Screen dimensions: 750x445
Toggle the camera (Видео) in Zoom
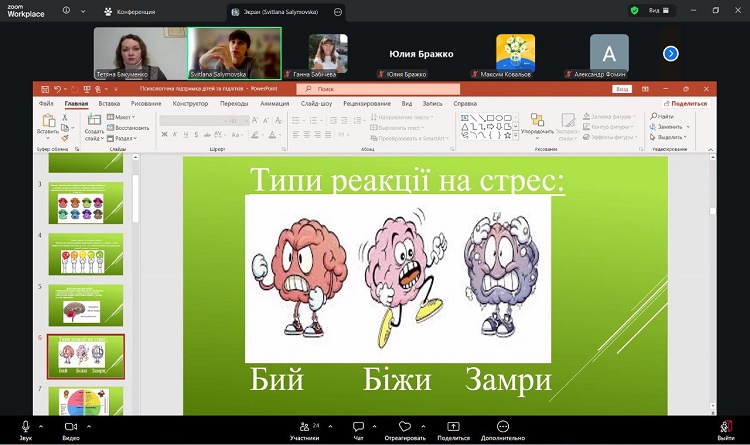(x=70, y=426)
